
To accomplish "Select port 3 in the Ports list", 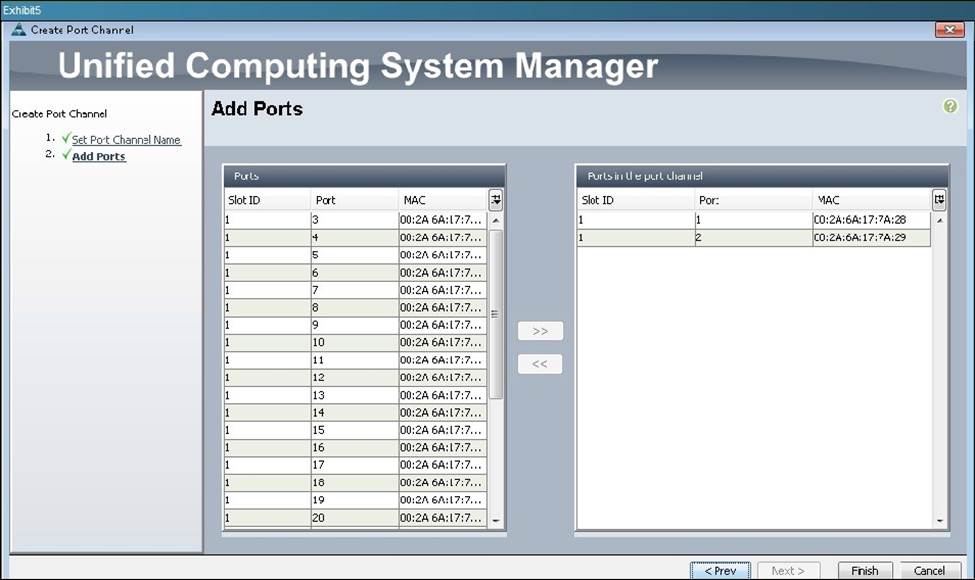I will 356,219.
